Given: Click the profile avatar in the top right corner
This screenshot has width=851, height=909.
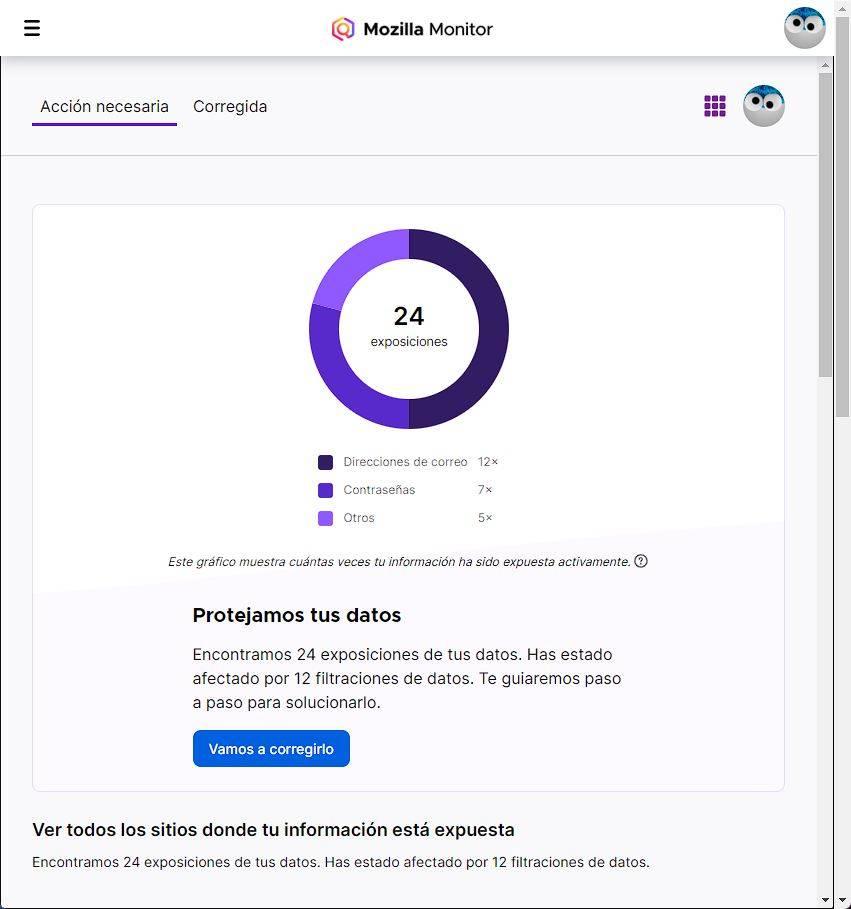Looking at the screenshot, I should 804,27.
